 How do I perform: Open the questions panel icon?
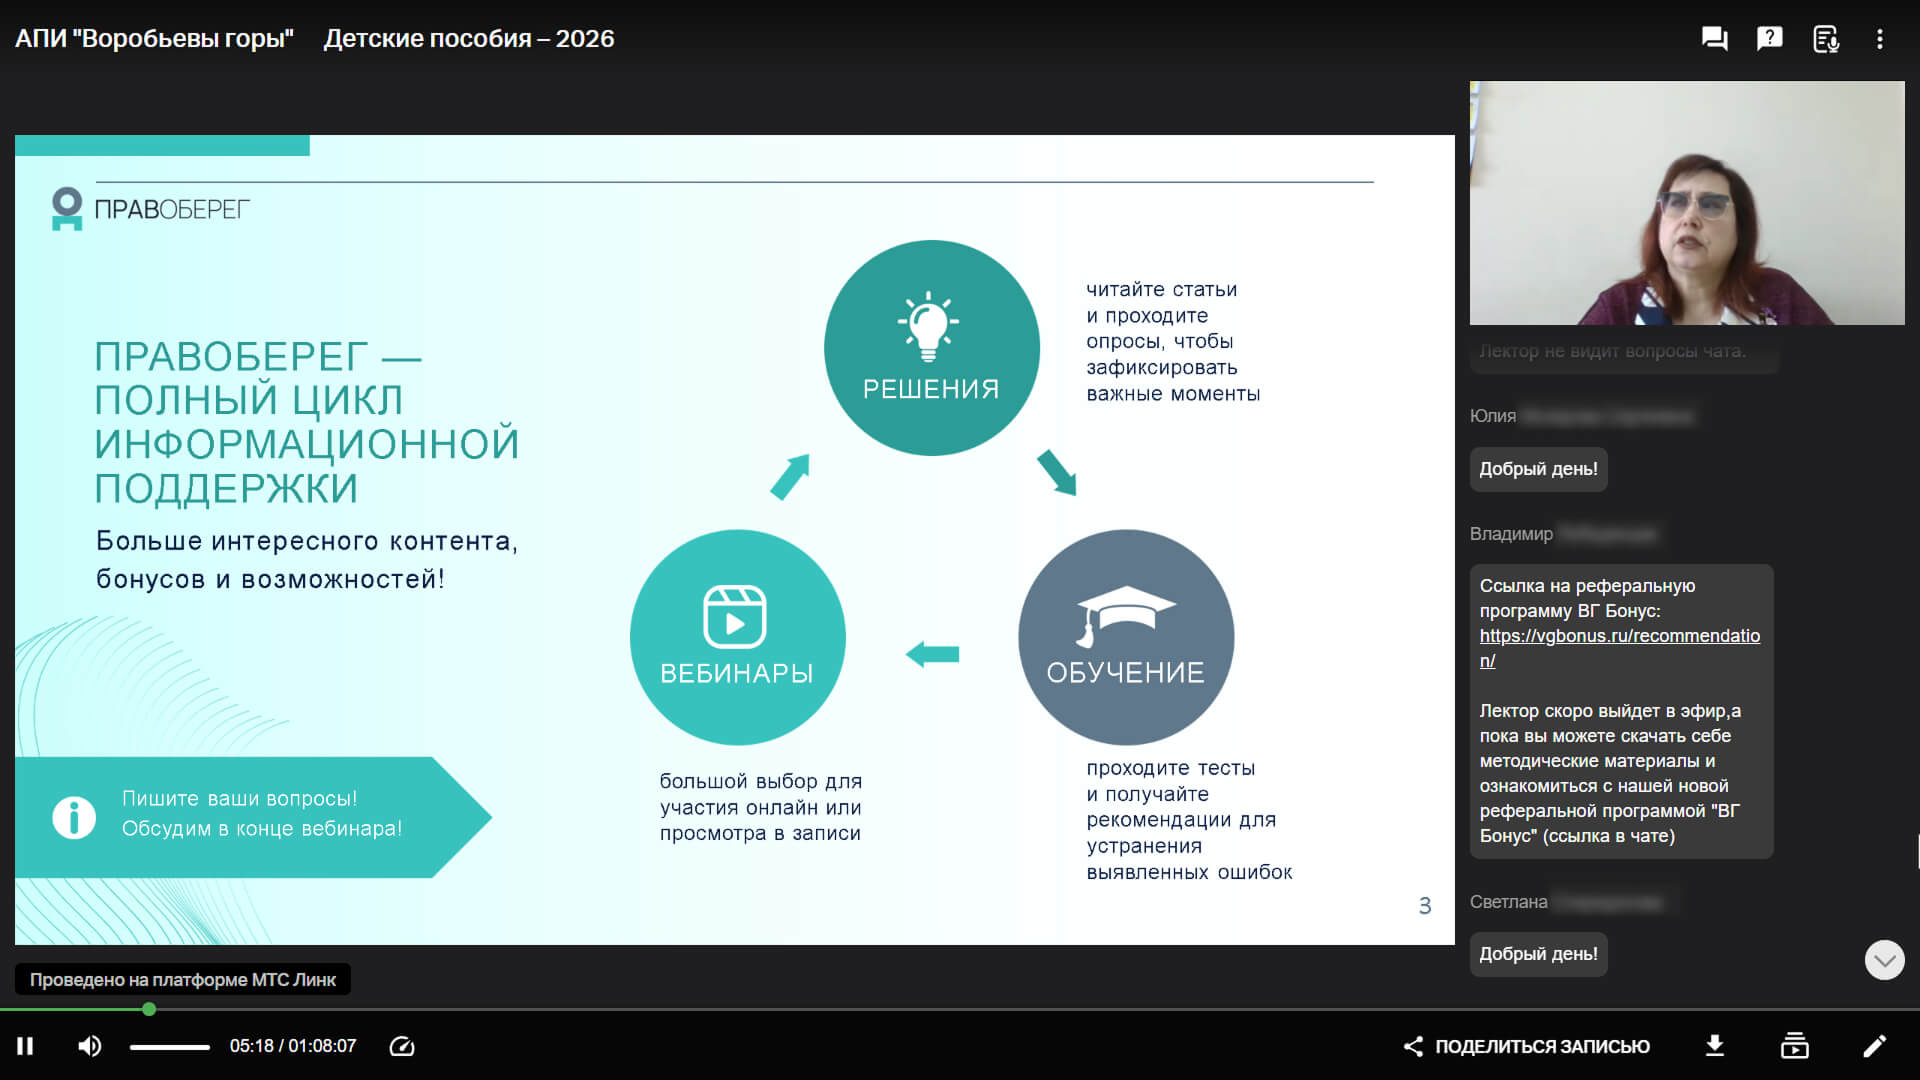(1769, 39)
